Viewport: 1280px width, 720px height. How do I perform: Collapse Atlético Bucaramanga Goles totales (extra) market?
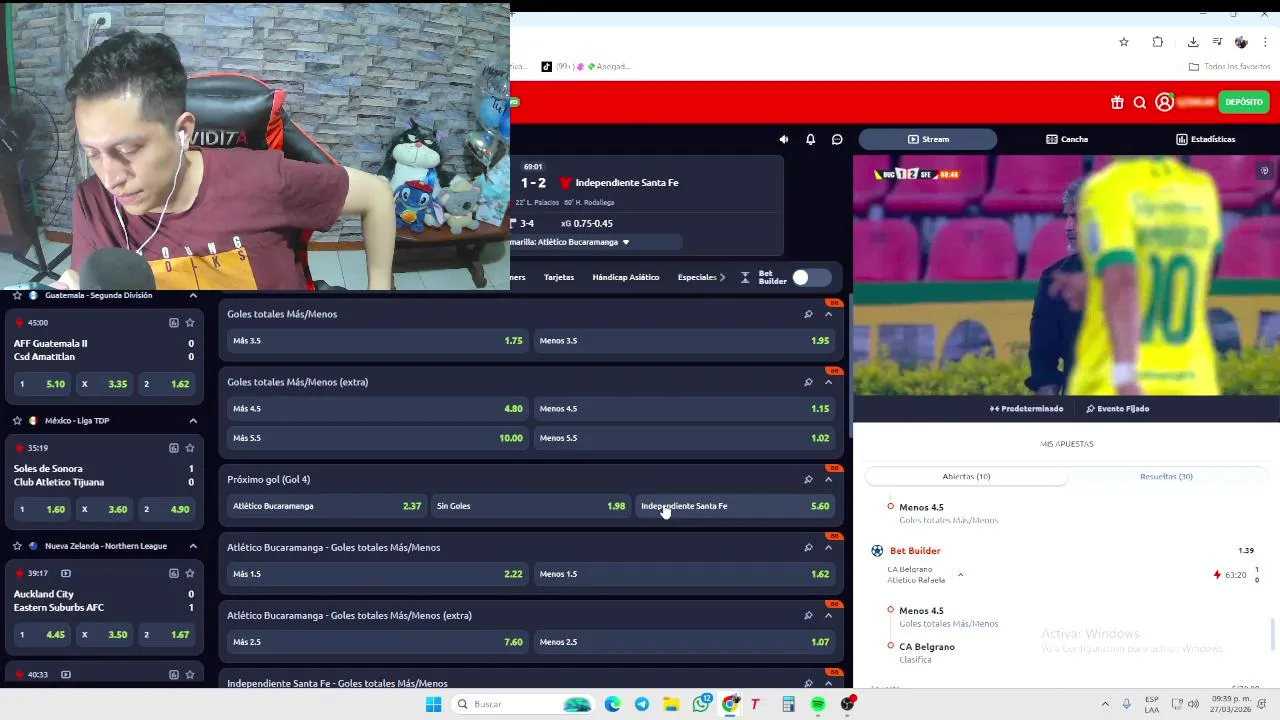coord(828,615)
